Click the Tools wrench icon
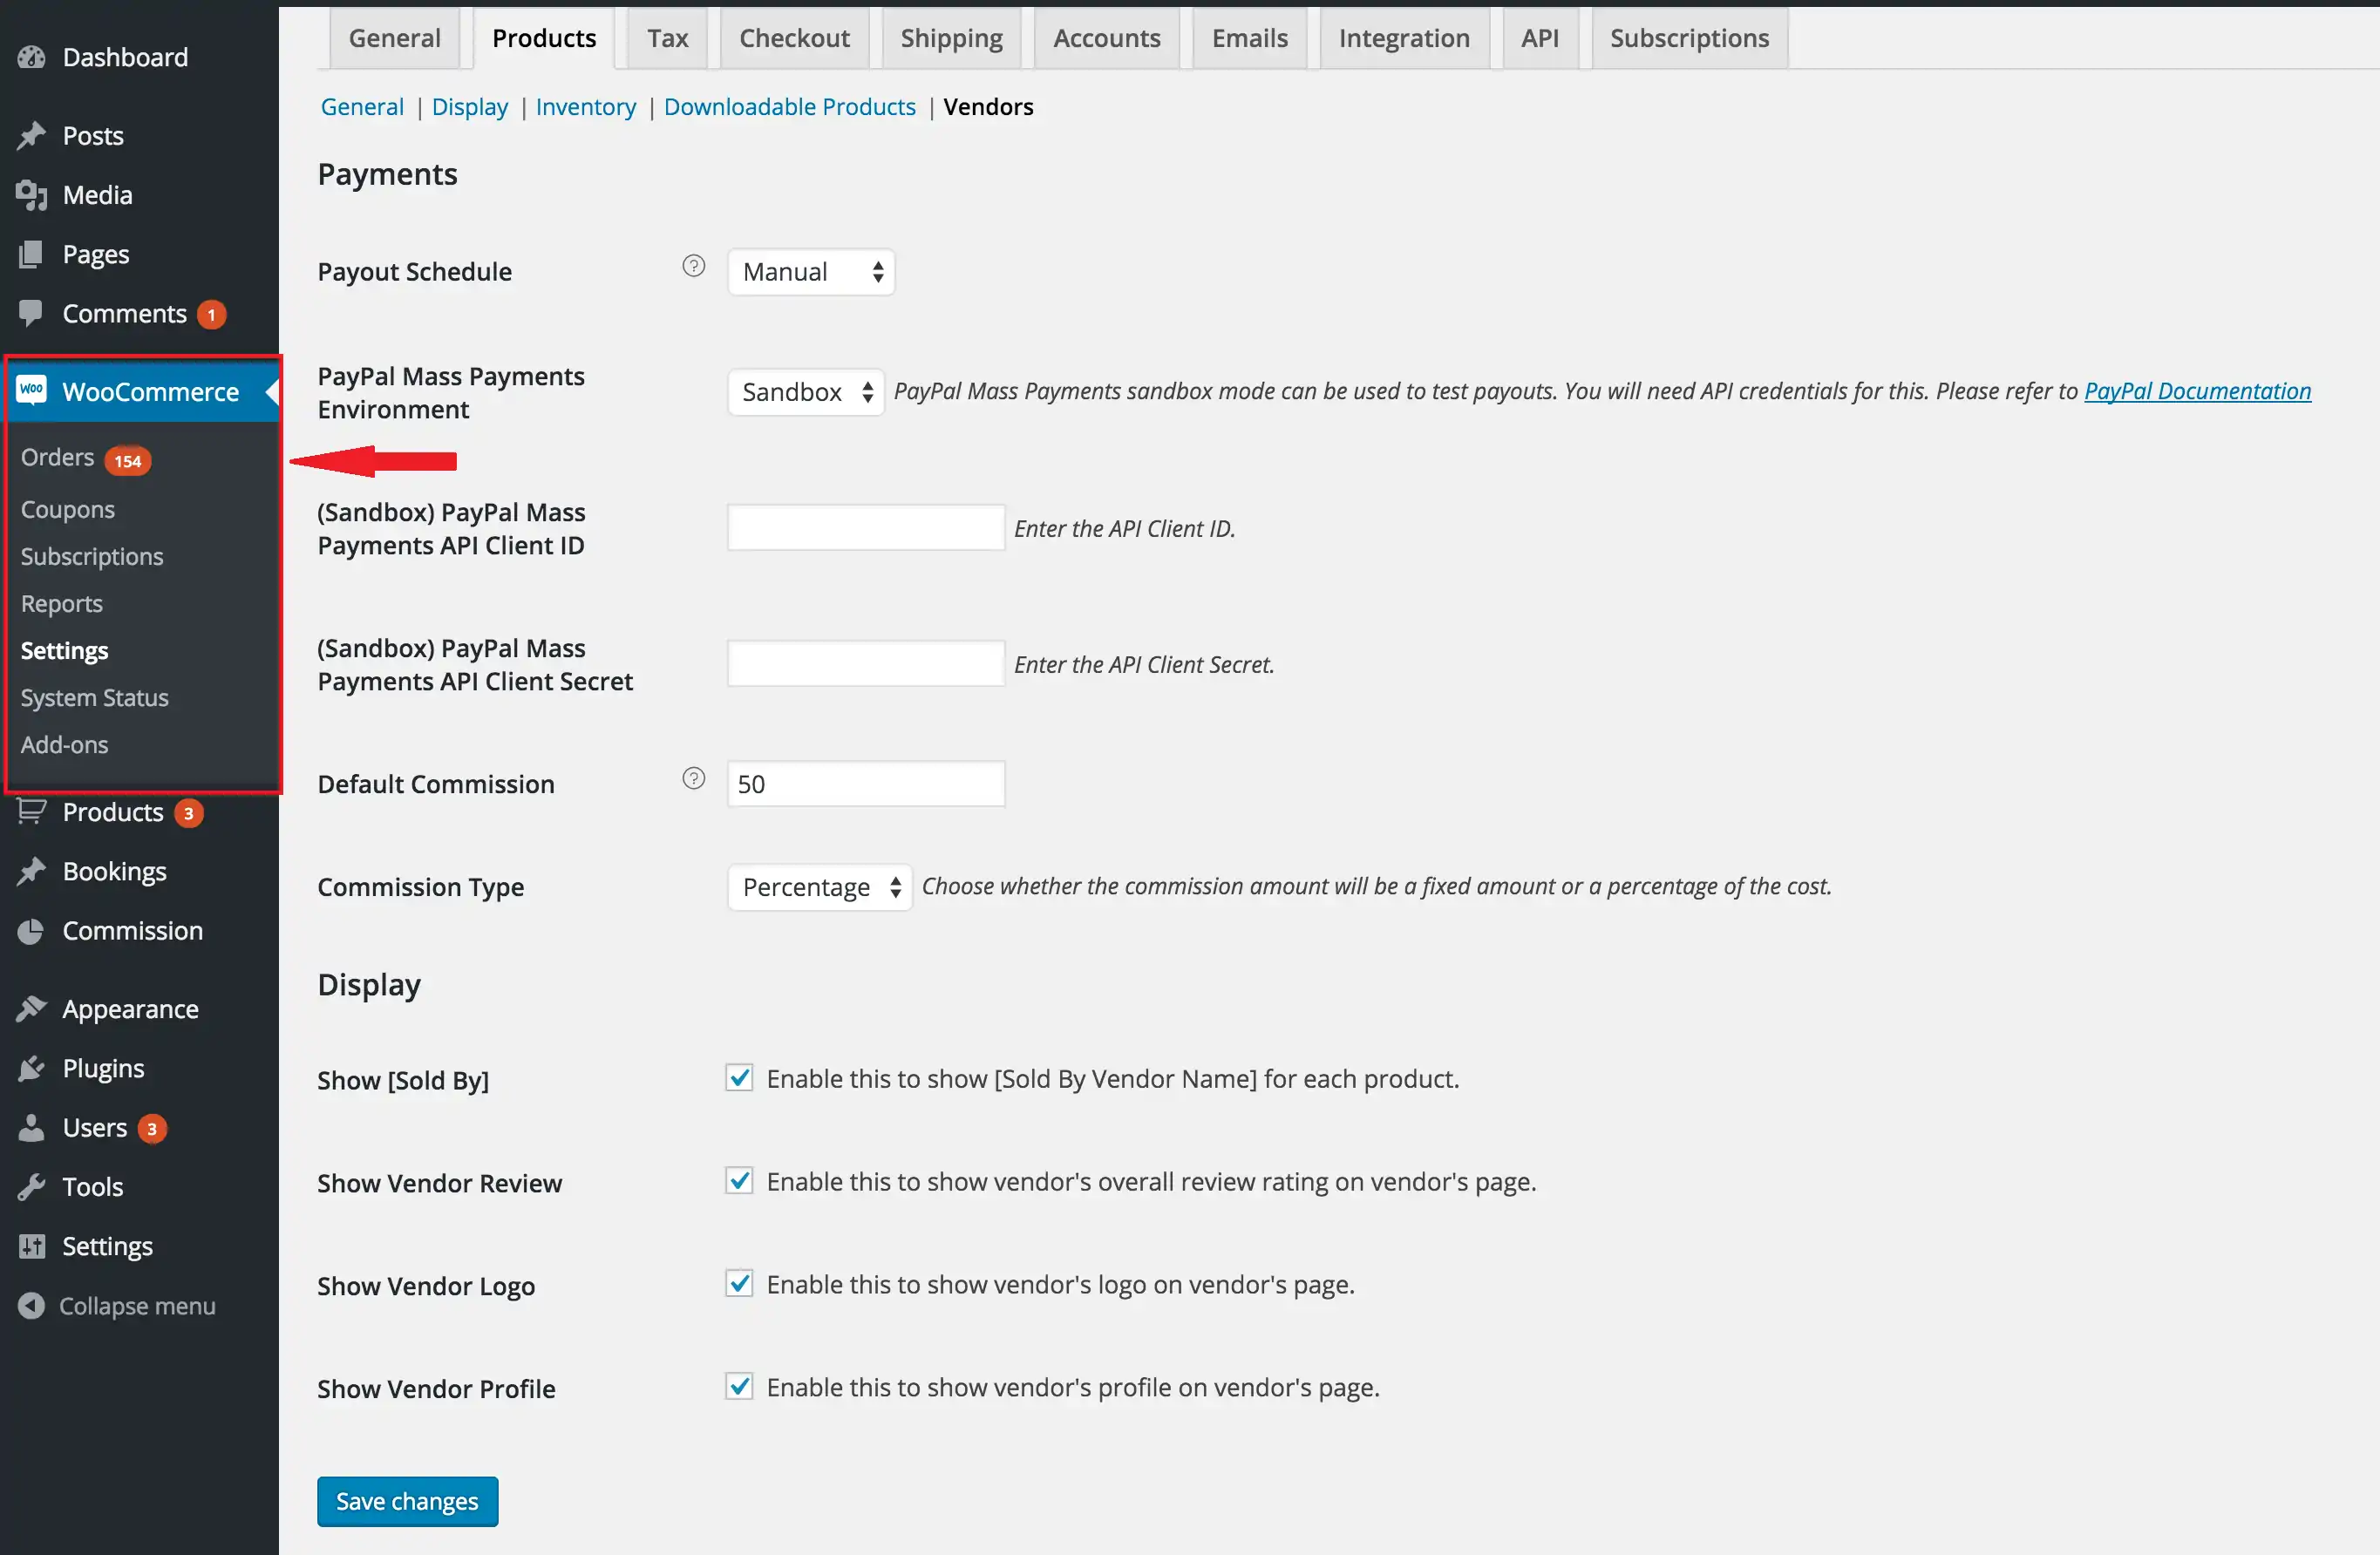 pos(31,1187)
